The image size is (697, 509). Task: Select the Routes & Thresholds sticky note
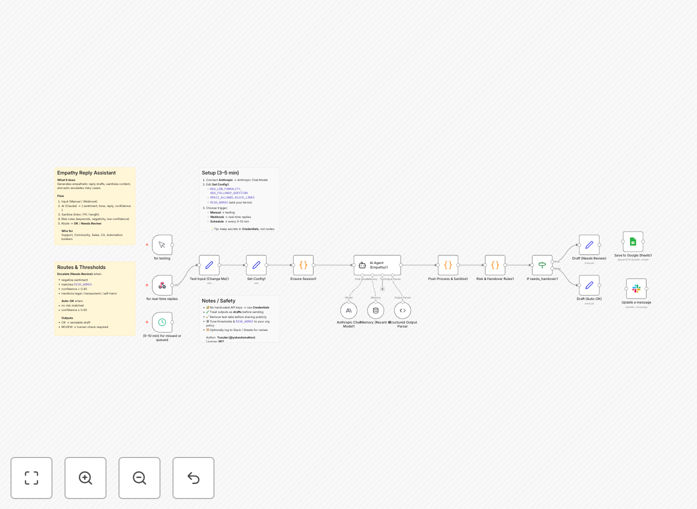click(x=95, y=298)
